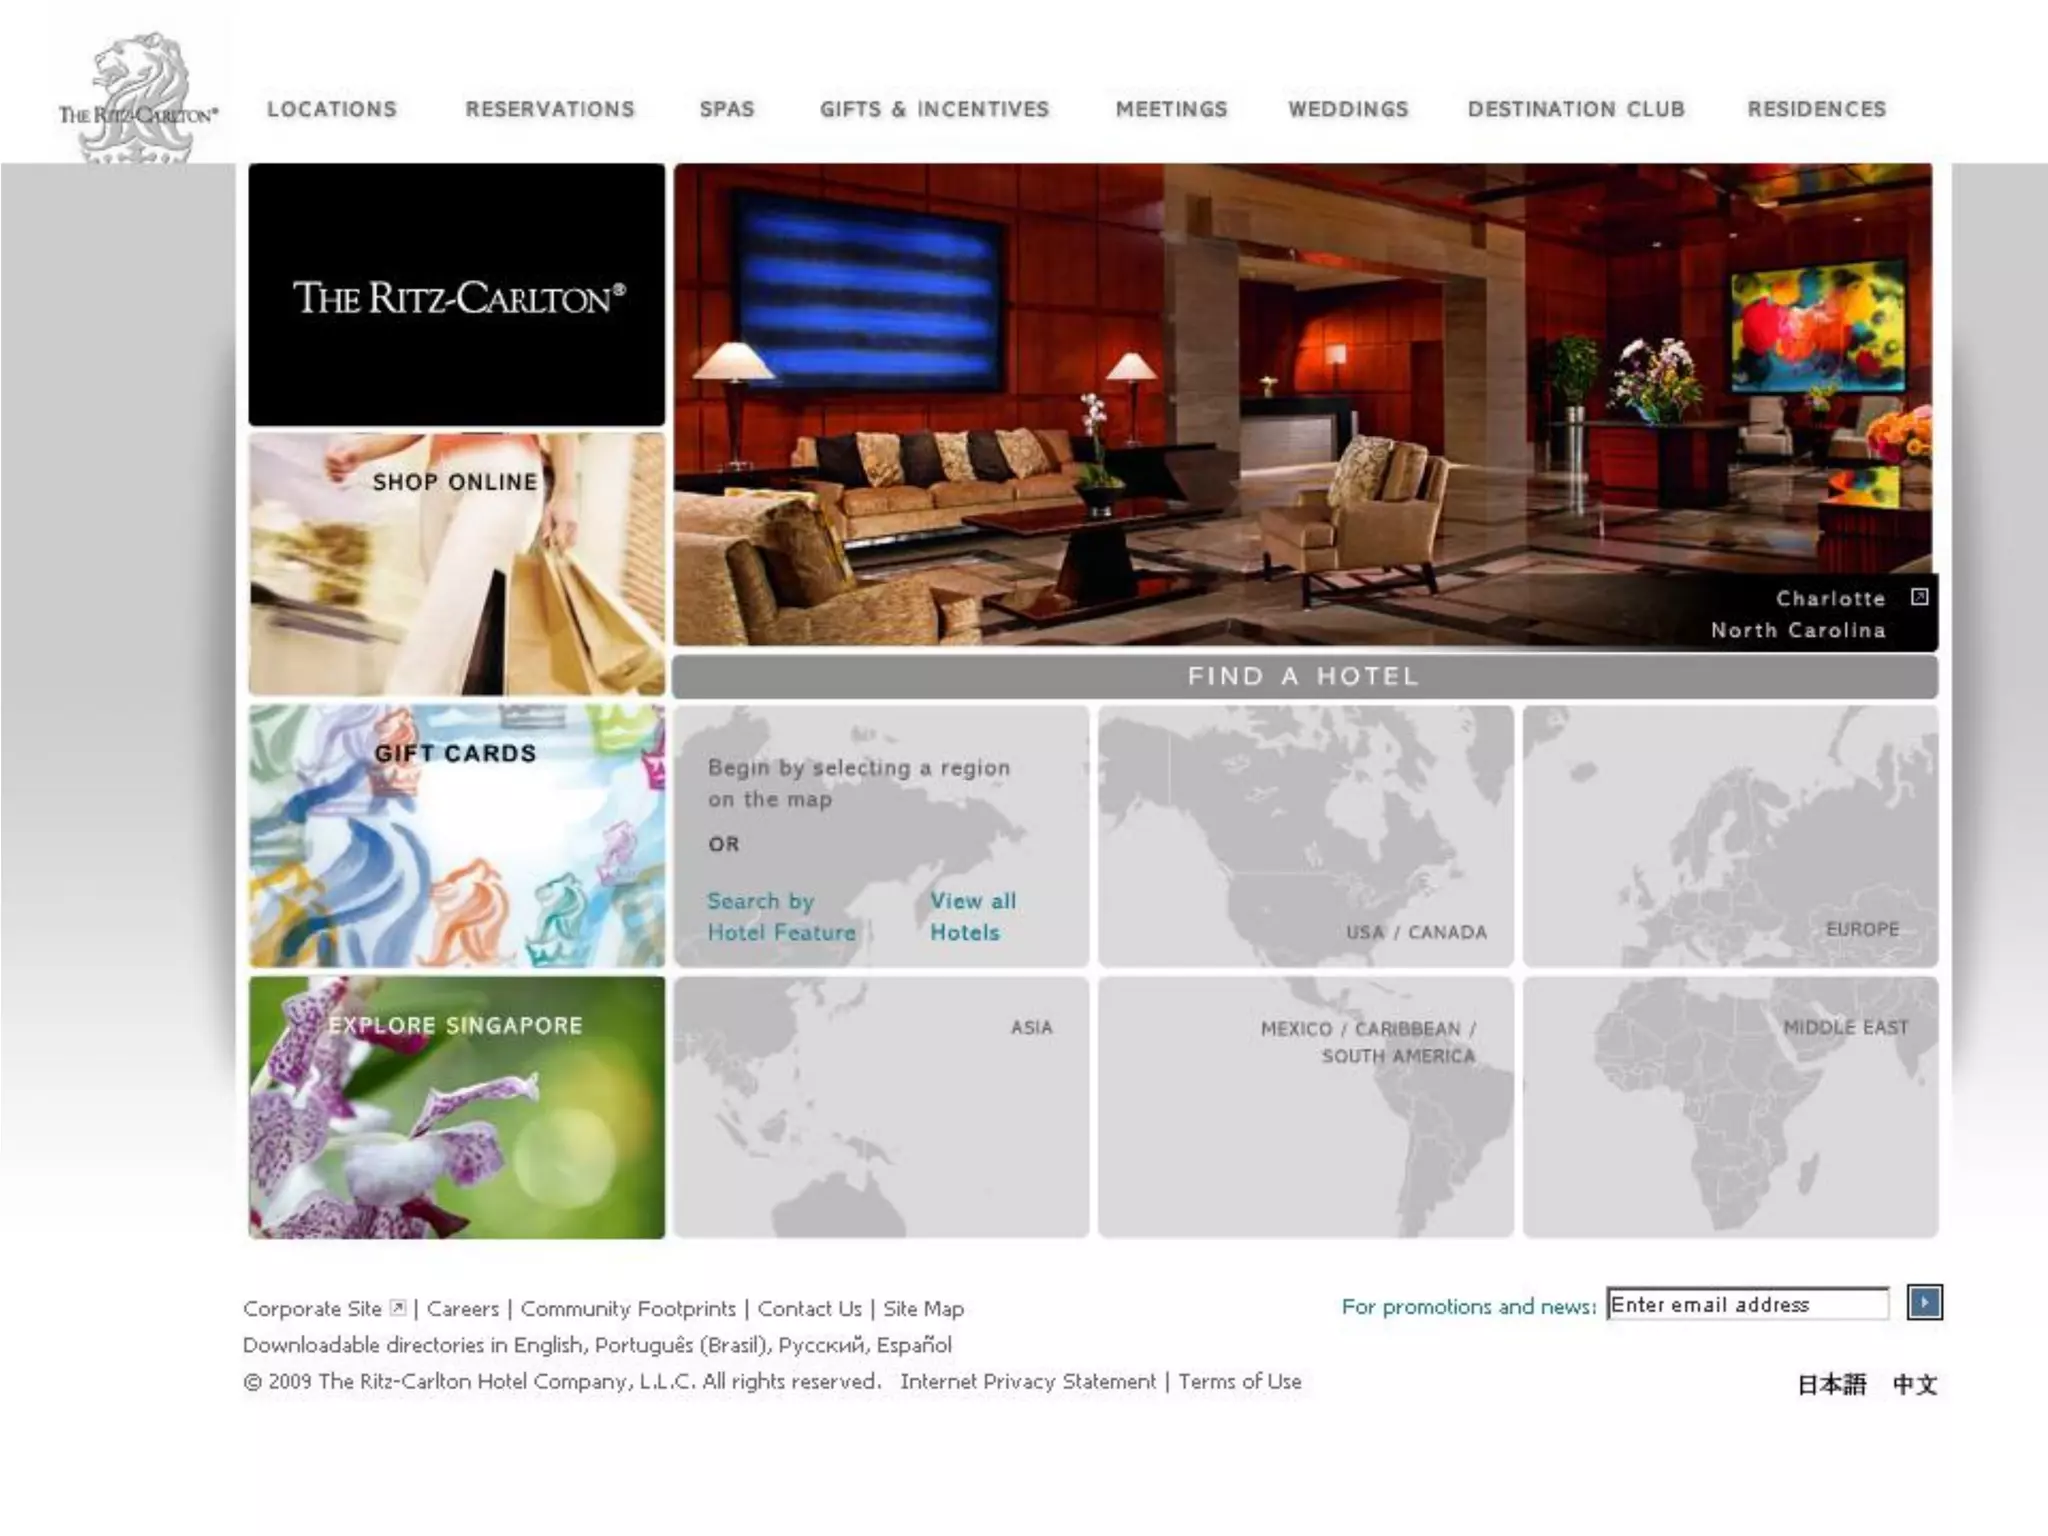Screen dimensions: 2048x1536
Task: Switch to Japanese language
Action: click(1831, 1384)
